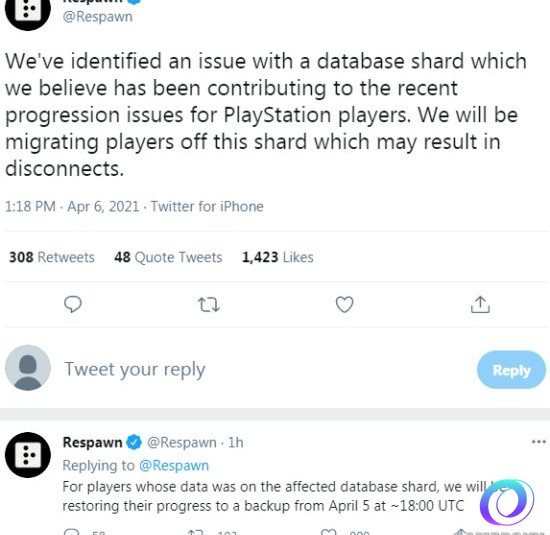View the 308 Retweets list

click(52, 257)
